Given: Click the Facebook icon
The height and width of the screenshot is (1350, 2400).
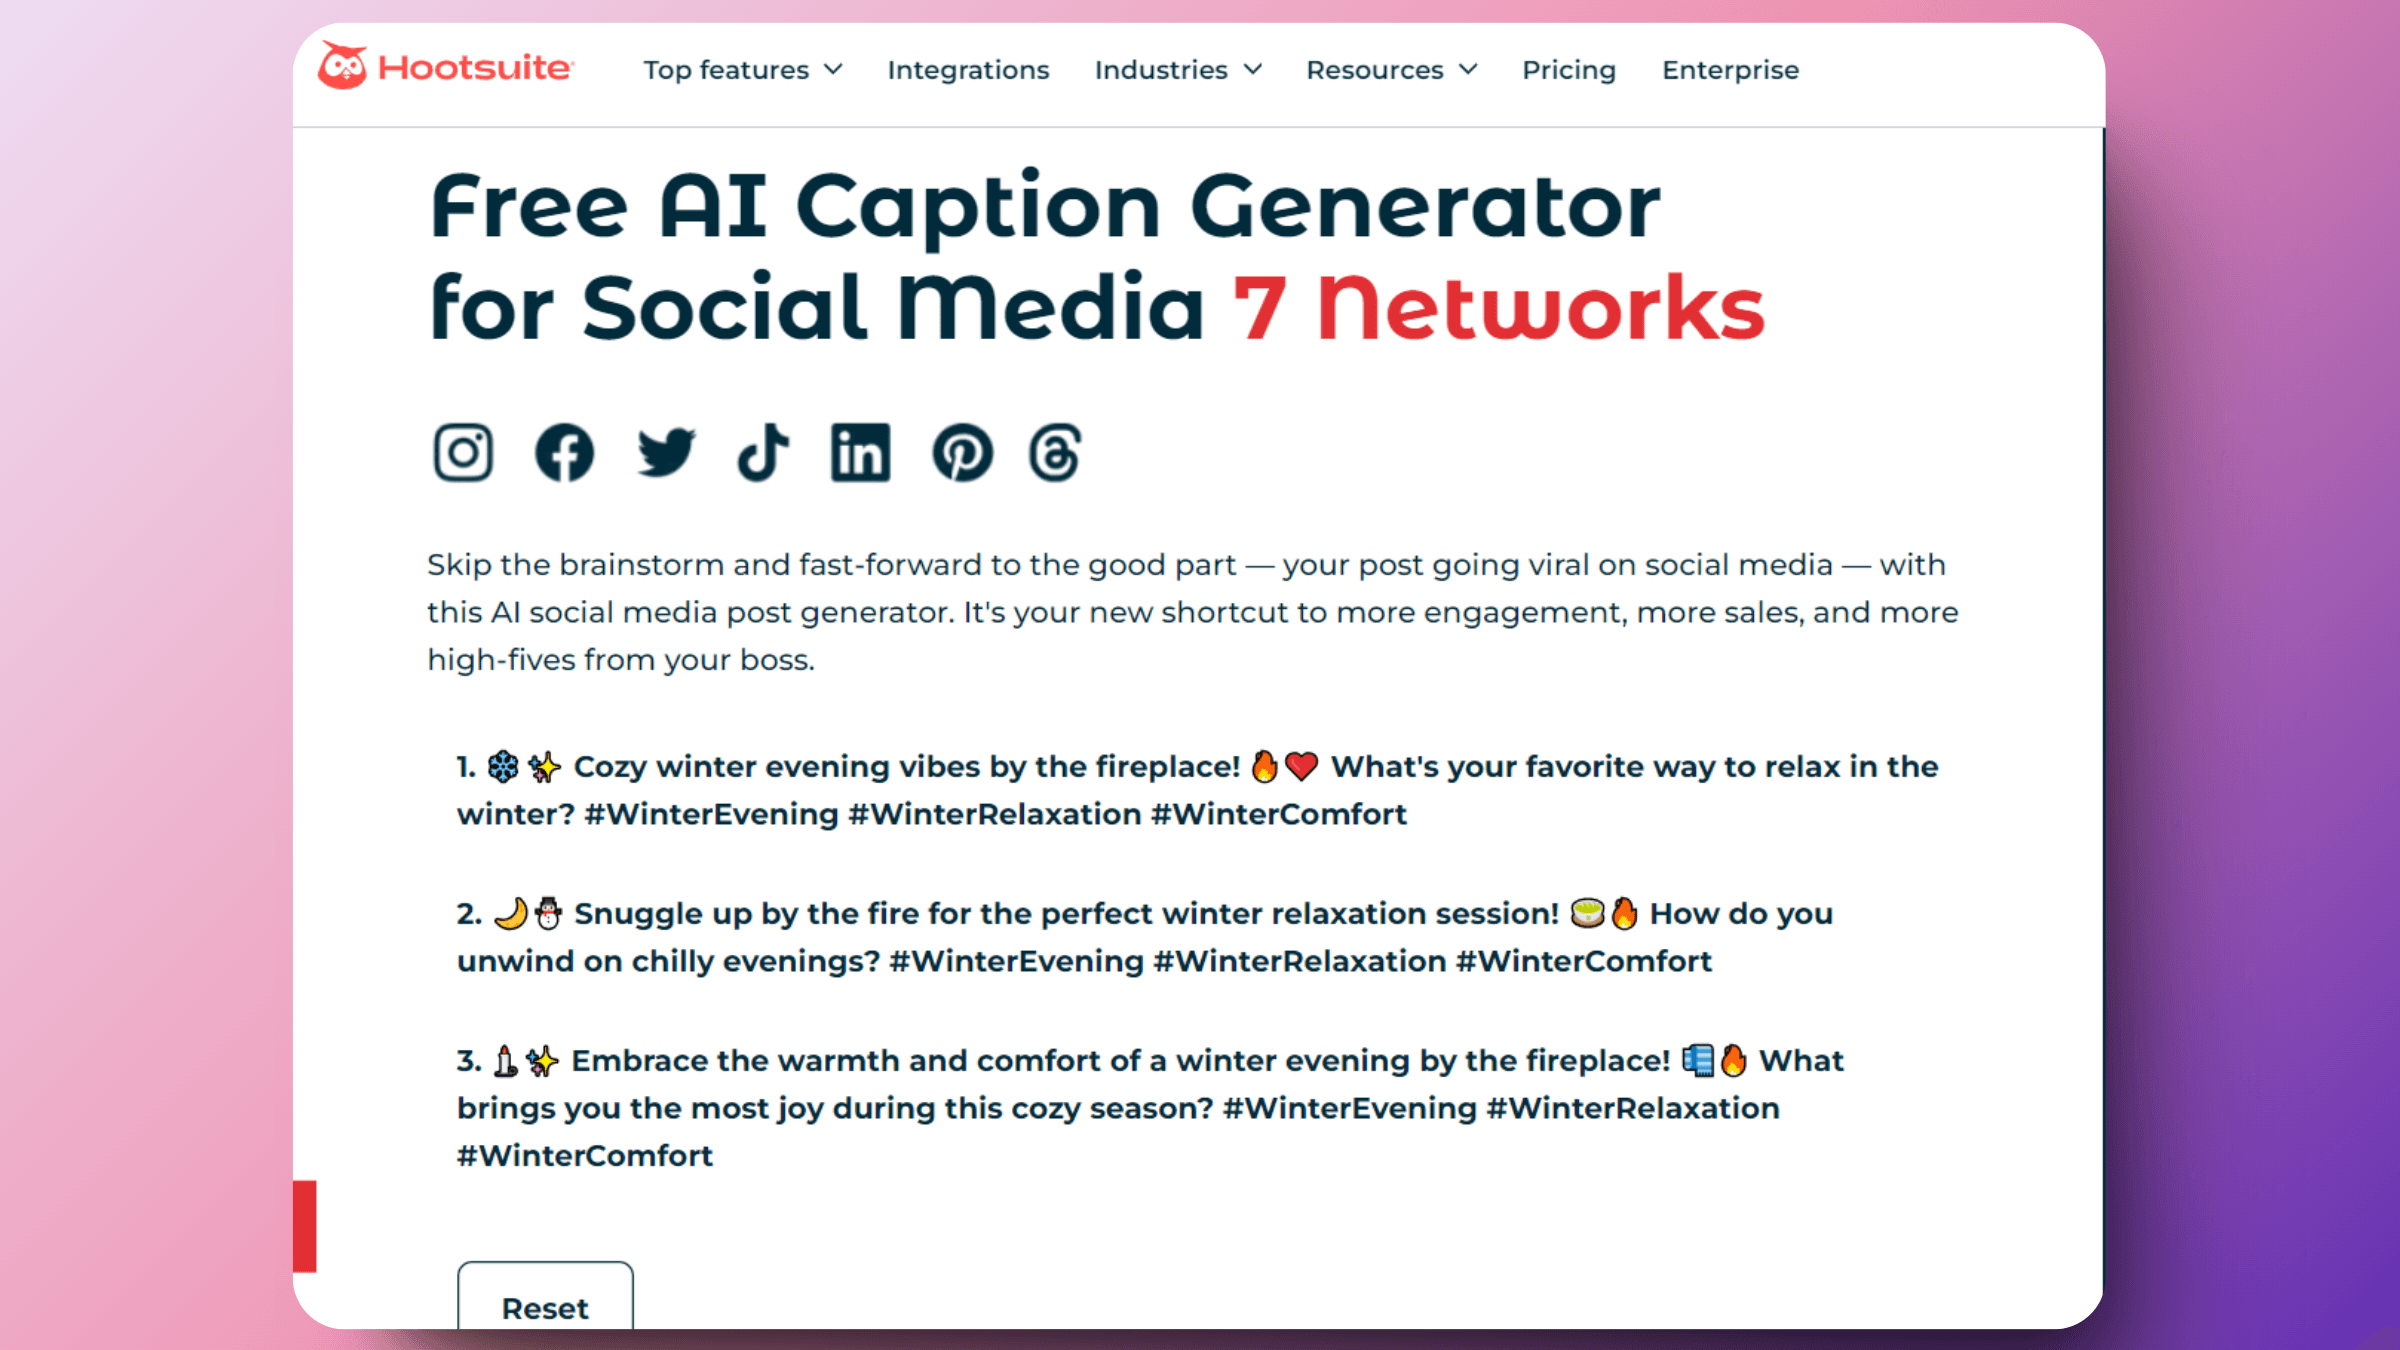Looking at the screenshot, I should coord(564,450).
